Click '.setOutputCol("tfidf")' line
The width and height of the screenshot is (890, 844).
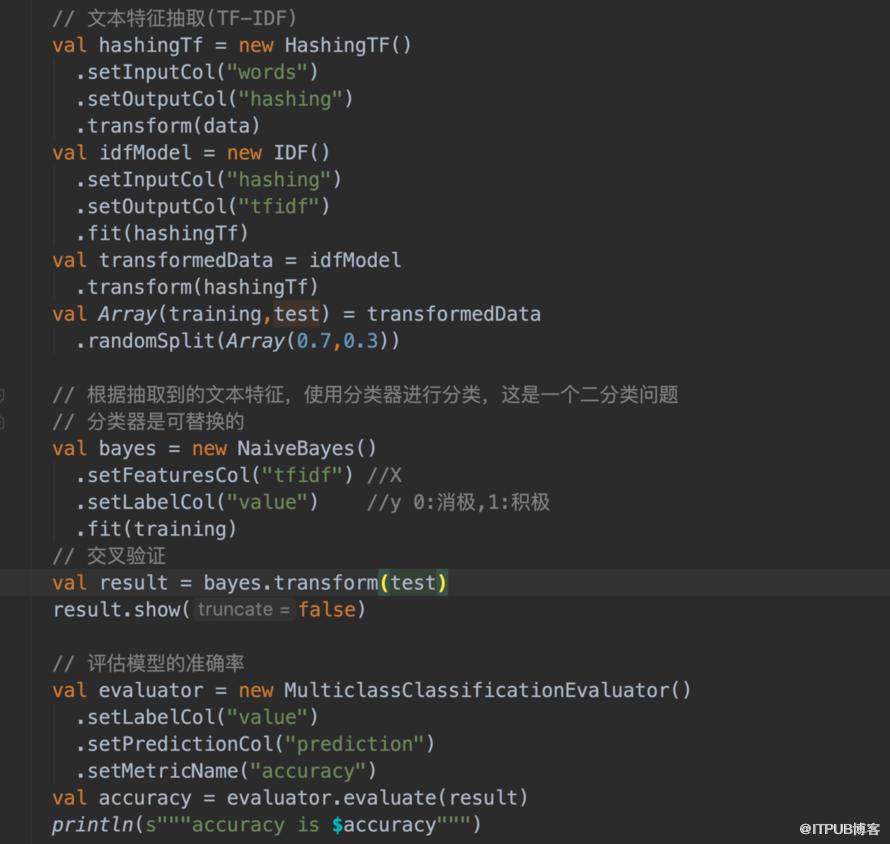coord(203,207)
